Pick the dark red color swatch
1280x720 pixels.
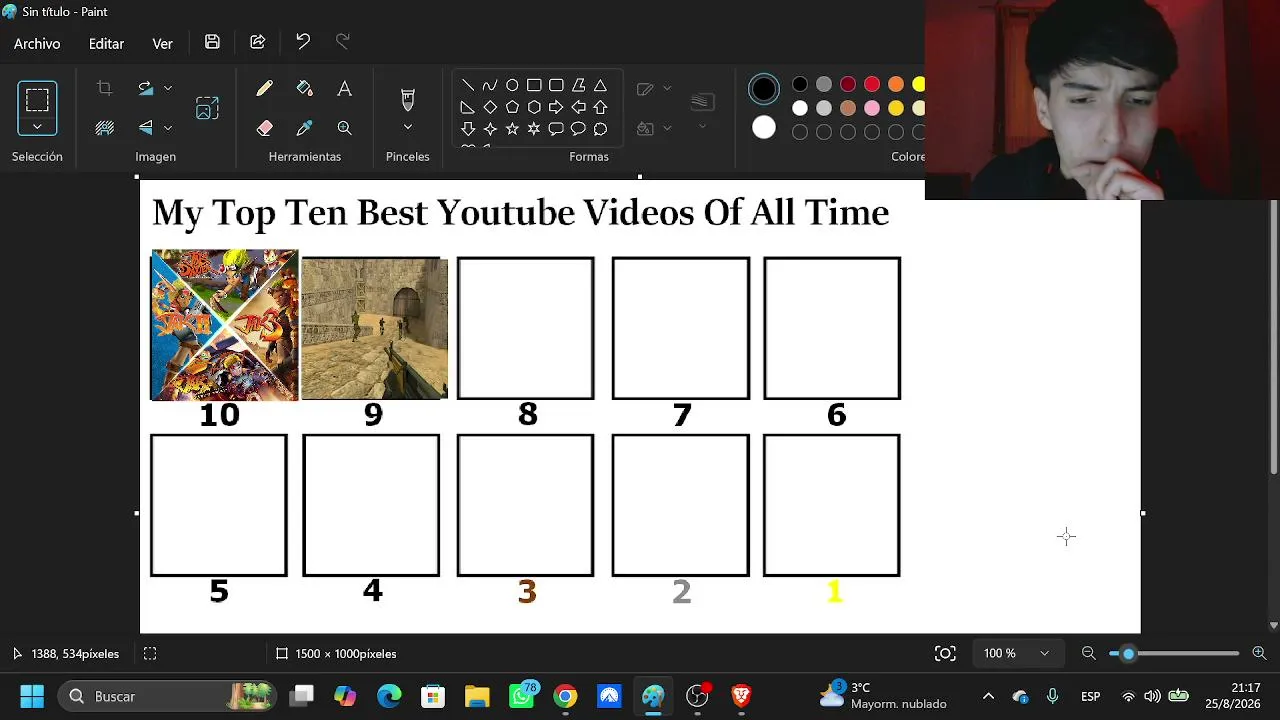(x=848, y=85)
